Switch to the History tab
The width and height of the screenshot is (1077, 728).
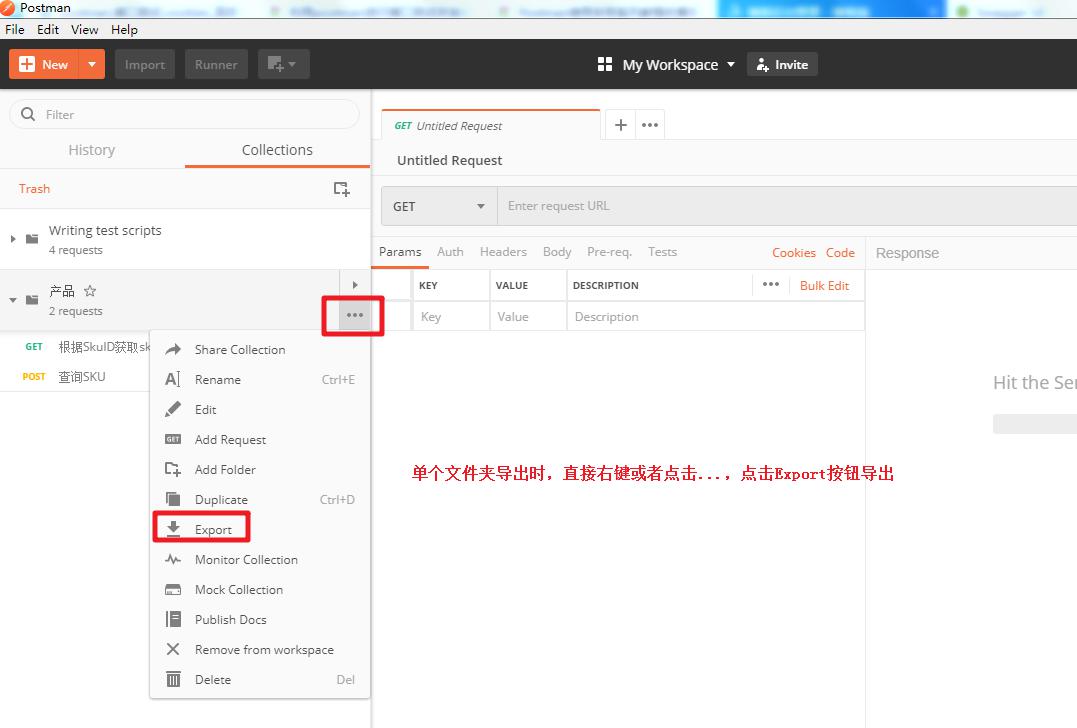tap(91, 150)
